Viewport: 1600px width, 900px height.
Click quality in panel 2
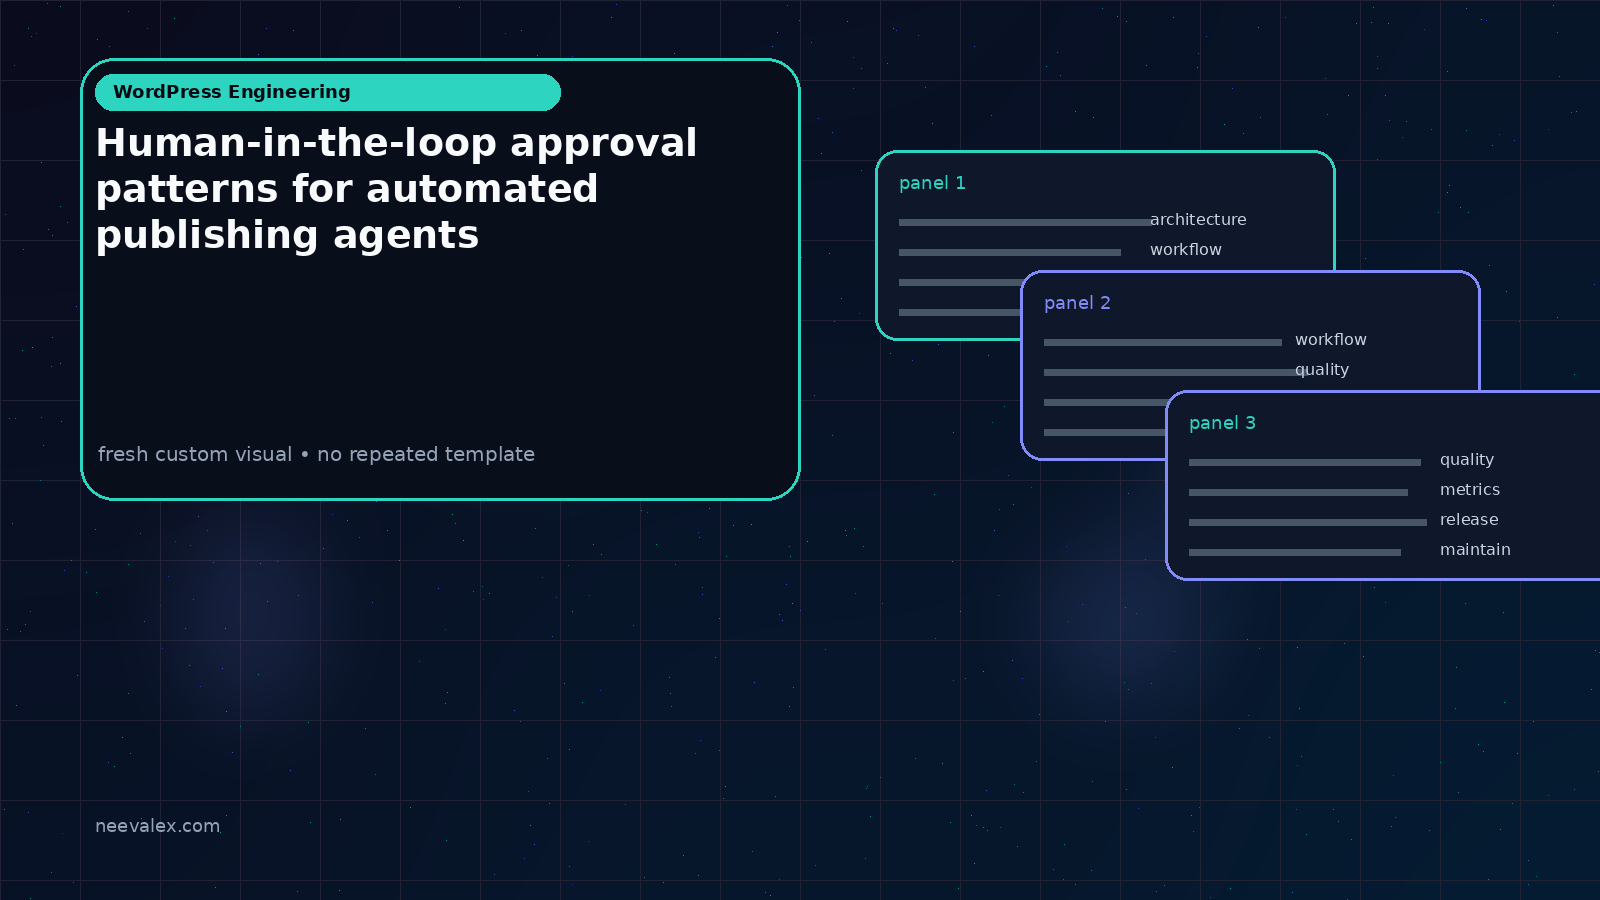pos(1322,370)
